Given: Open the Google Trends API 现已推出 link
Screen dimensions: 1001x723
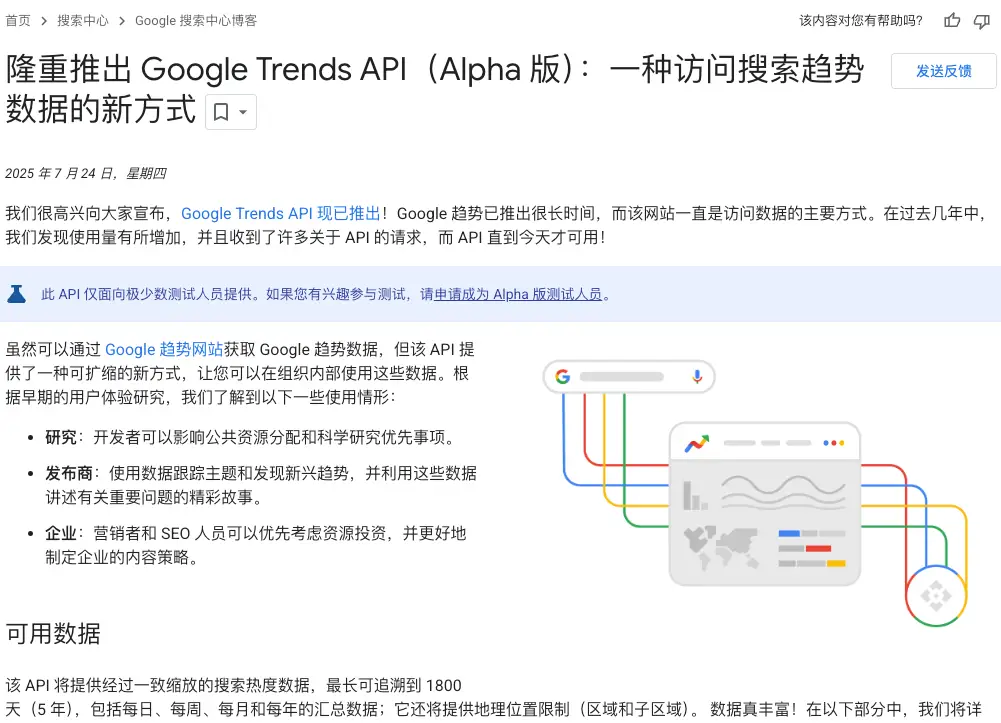Looking at the screenshot, I should (281, 213).
